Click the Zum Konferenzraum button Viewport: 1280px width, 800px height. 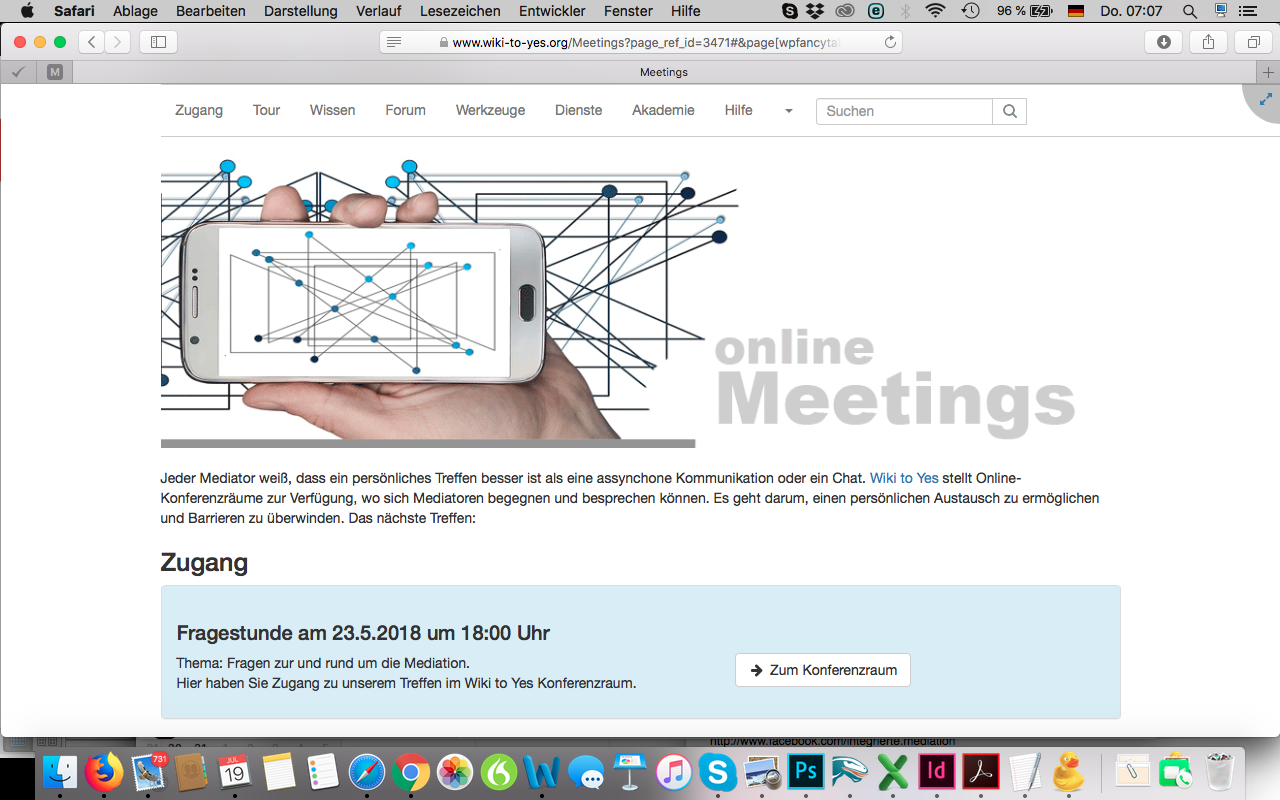pyautogui.click(x=822, y=670)
